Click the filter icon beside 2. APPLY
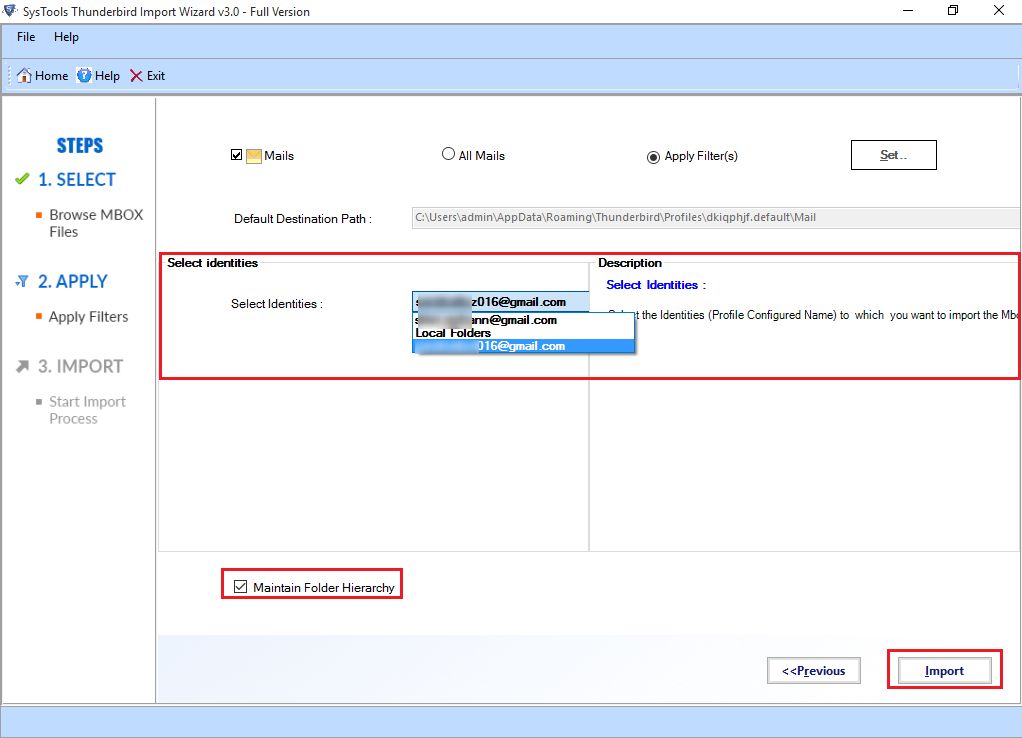This screenshot has width=1022, height=738. (x=22, y=282)
